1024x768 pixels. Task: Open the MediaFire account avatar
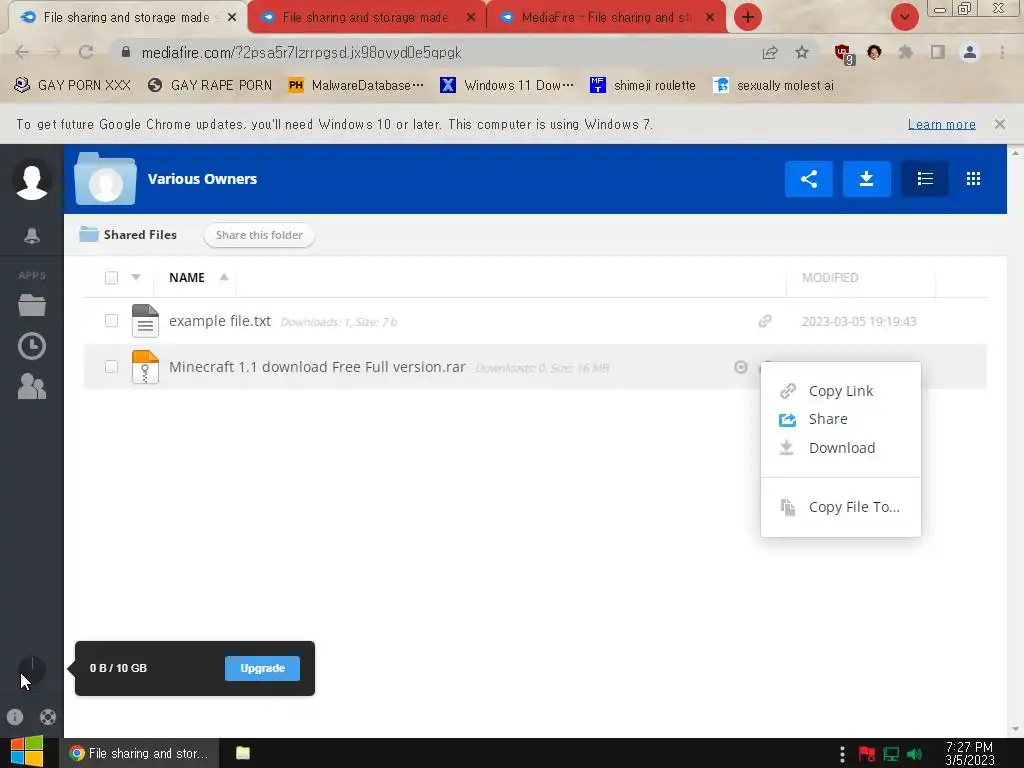pos(31,180)
